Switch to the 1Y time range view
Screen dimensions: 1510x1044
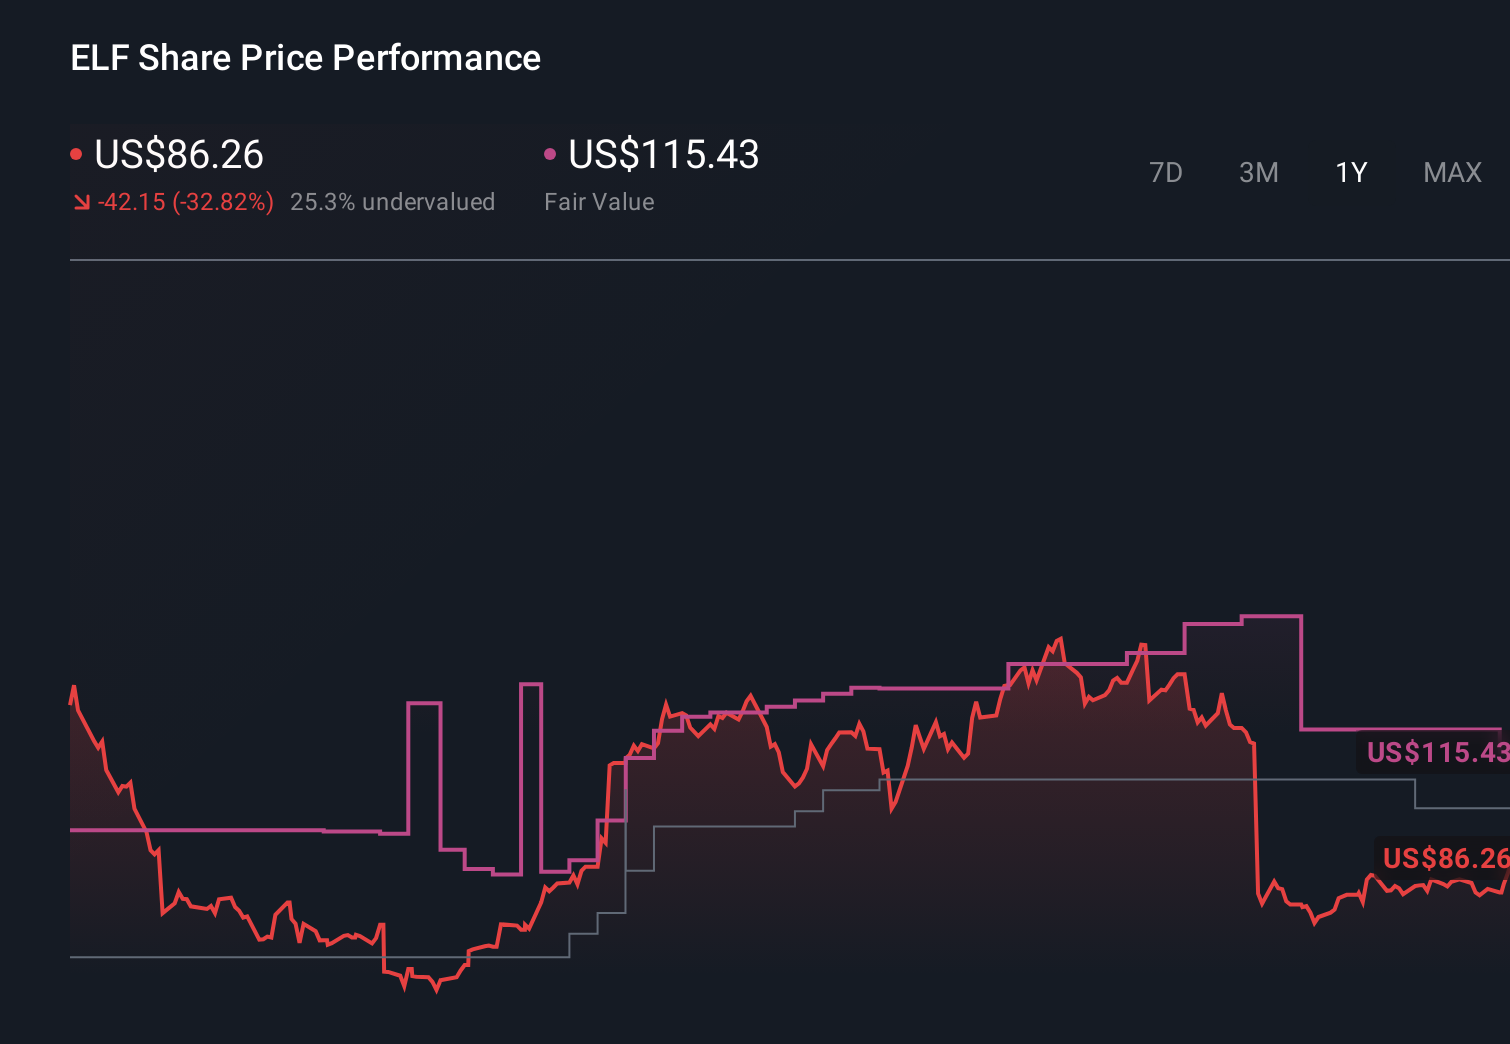(x=1350, y=172)
